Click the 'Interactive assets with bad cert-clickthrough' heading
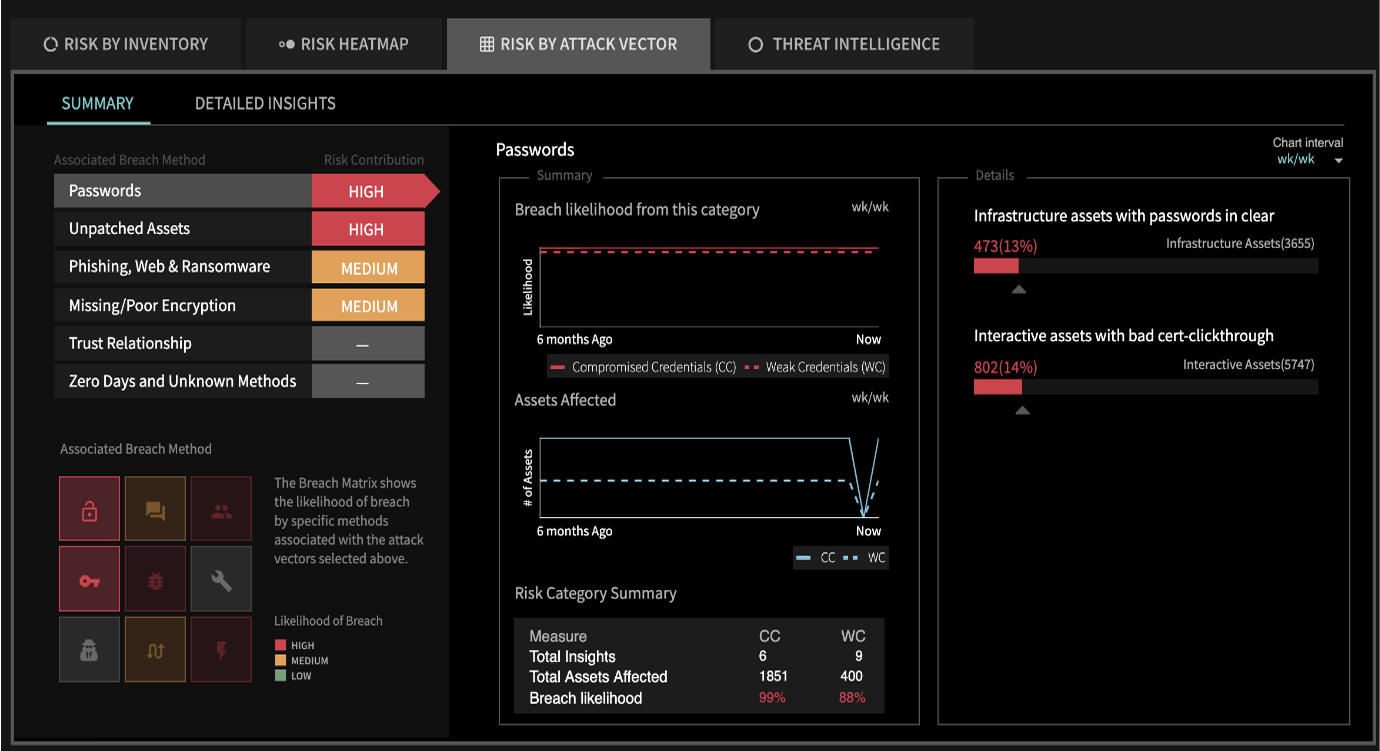 coord(1124,336)
